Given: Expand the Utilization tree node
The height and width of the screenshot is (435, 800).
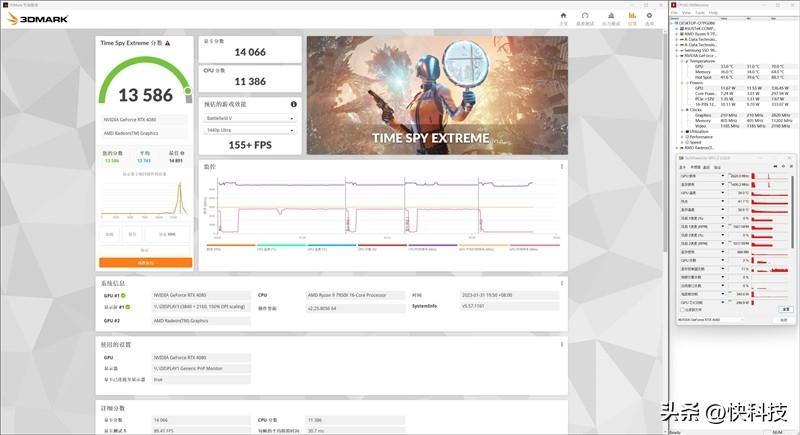Looking at the screenshot, I should 681,133.
